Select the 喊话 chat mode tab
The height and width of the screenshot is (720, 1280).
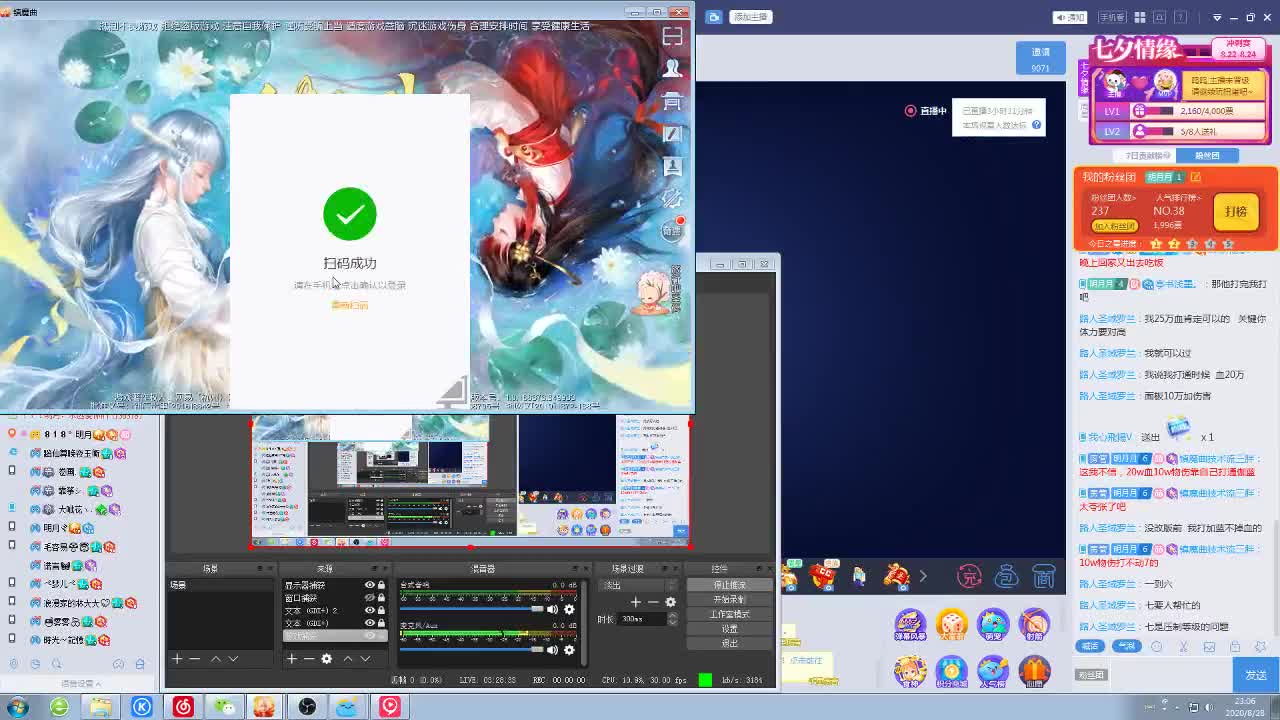[x=1091, y=646]
